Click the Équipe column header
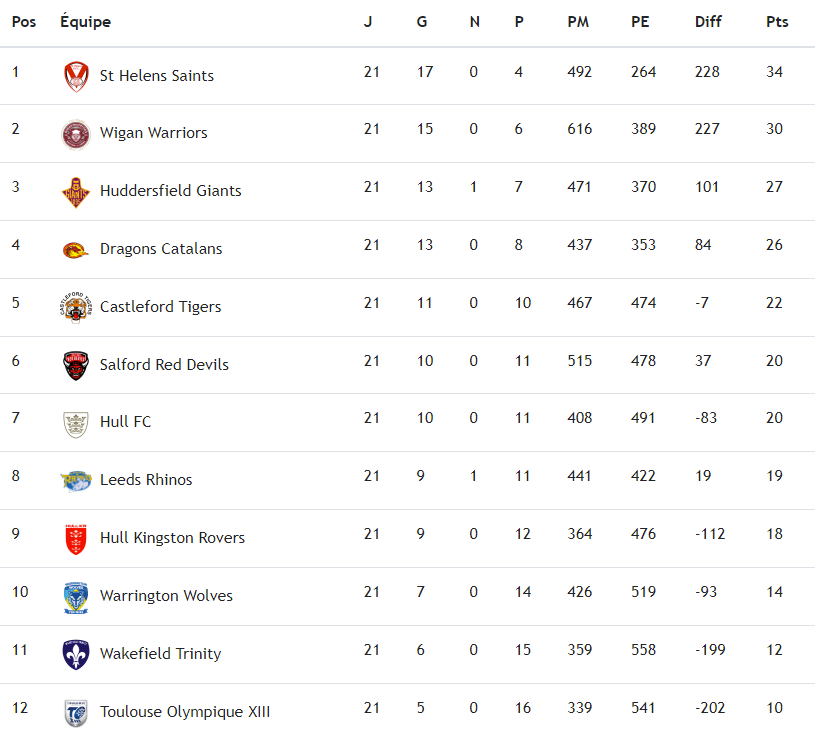 pyautogui.click(x=85, y=22)
